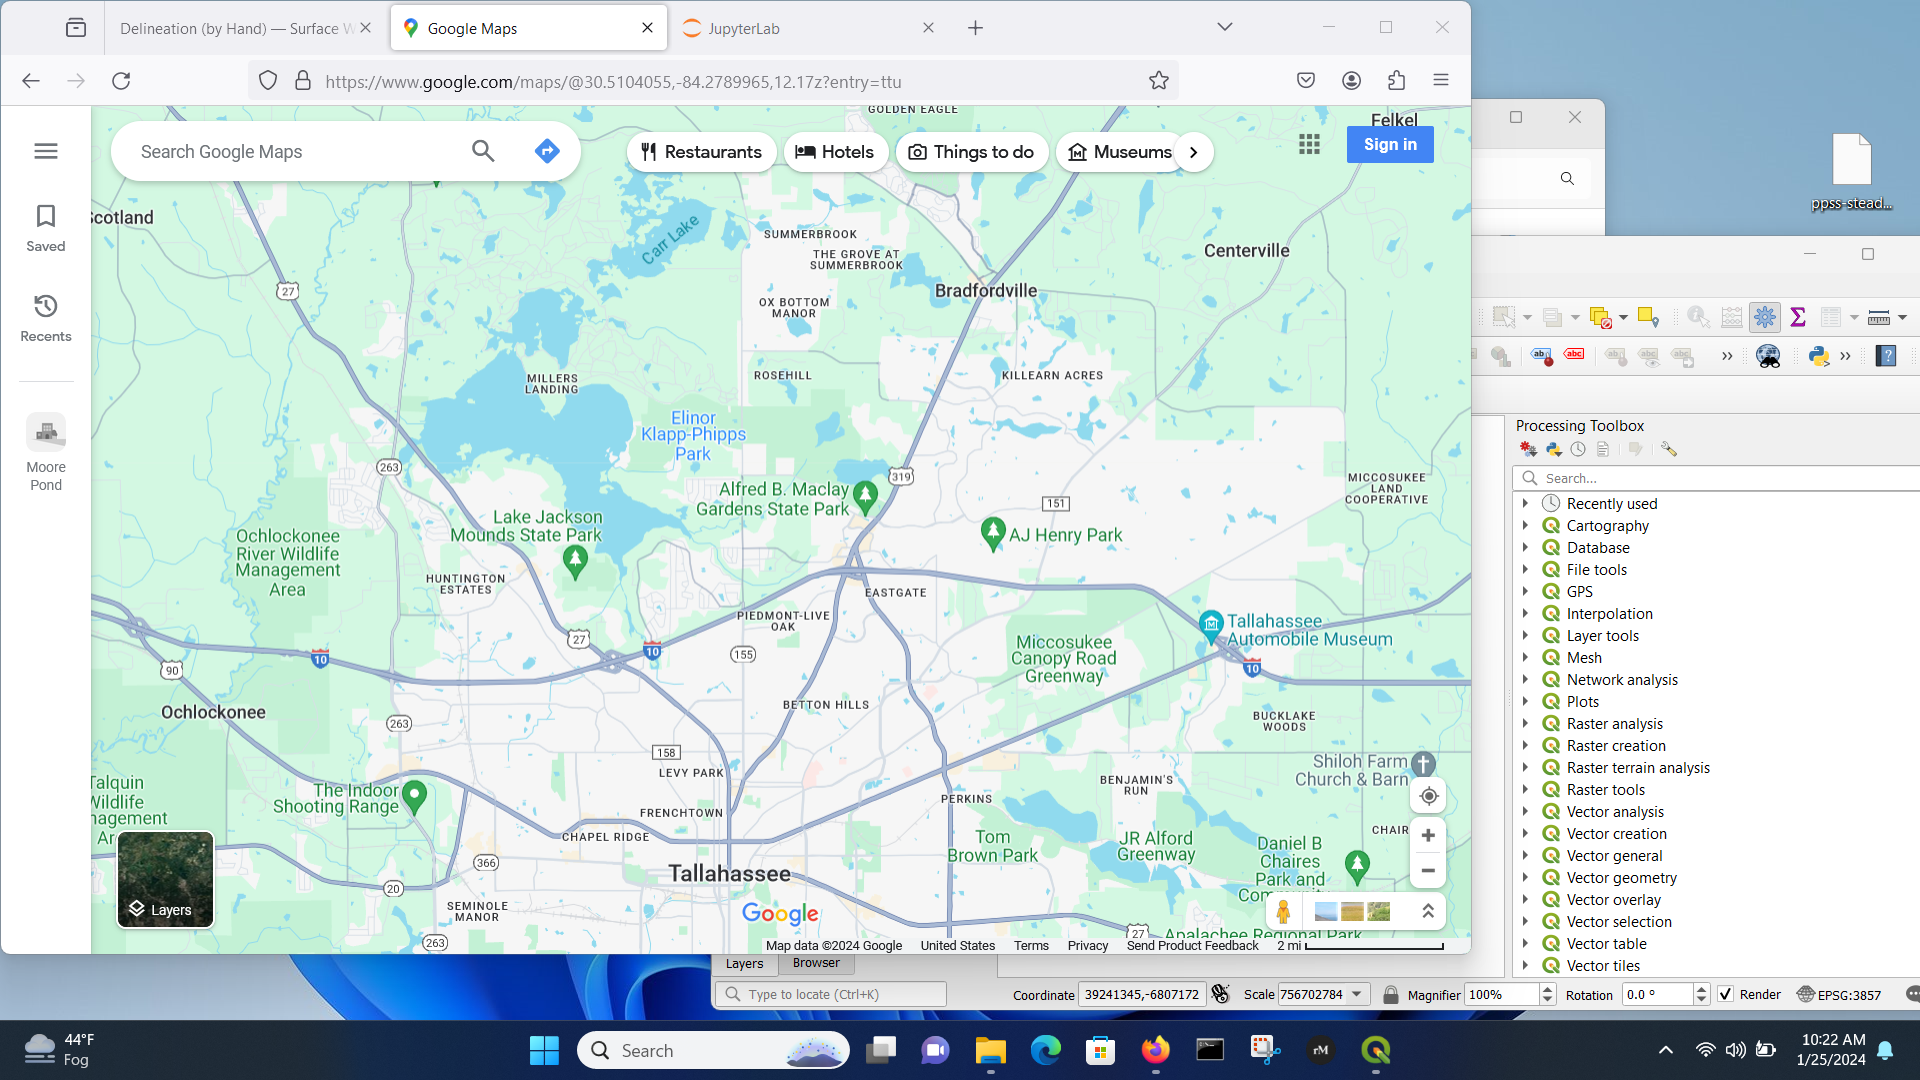This screenshot has height=1080, width=1920.
Task: Open Firefox Pocket save icon
Action: (x=1306, y=81)
